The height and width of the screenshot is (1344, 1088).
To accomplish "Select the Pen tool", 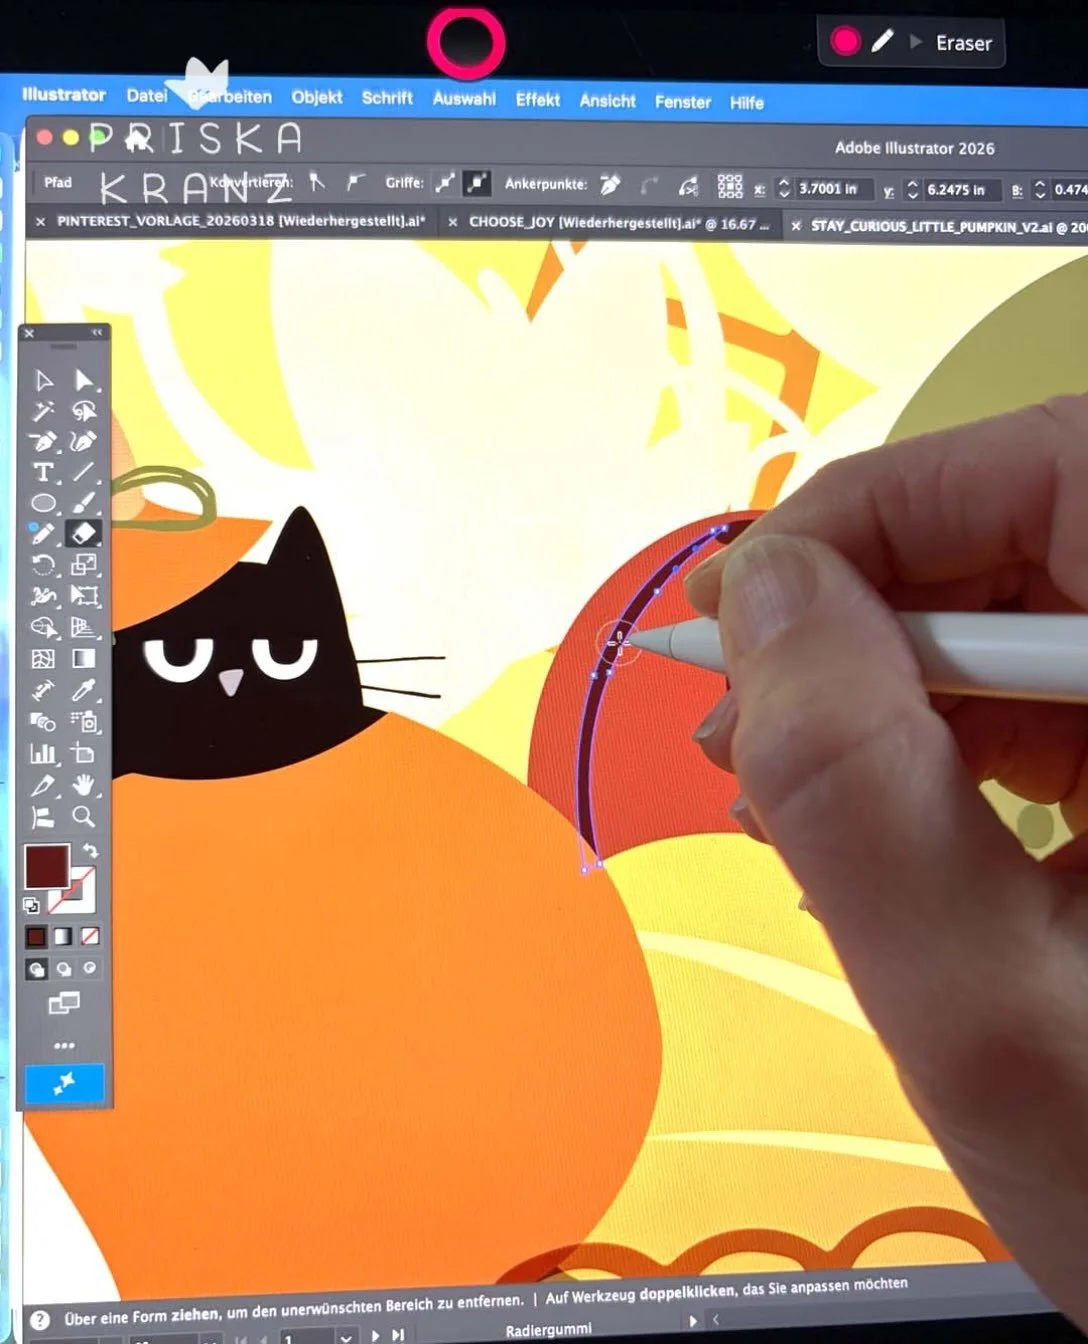I will pyautogui.click(x=43, y=441).
